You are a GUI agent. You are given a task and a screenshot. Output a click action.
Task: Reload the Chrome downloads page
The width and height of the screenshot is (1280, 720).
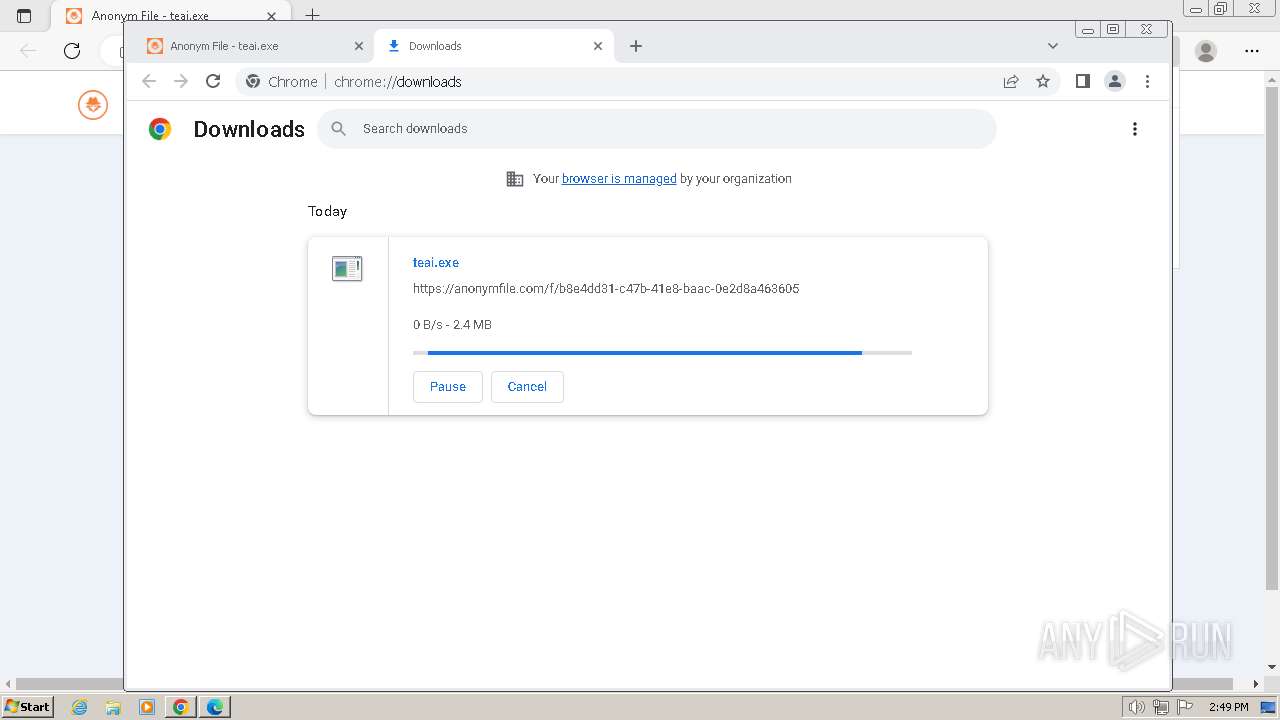tap(213, 82)
